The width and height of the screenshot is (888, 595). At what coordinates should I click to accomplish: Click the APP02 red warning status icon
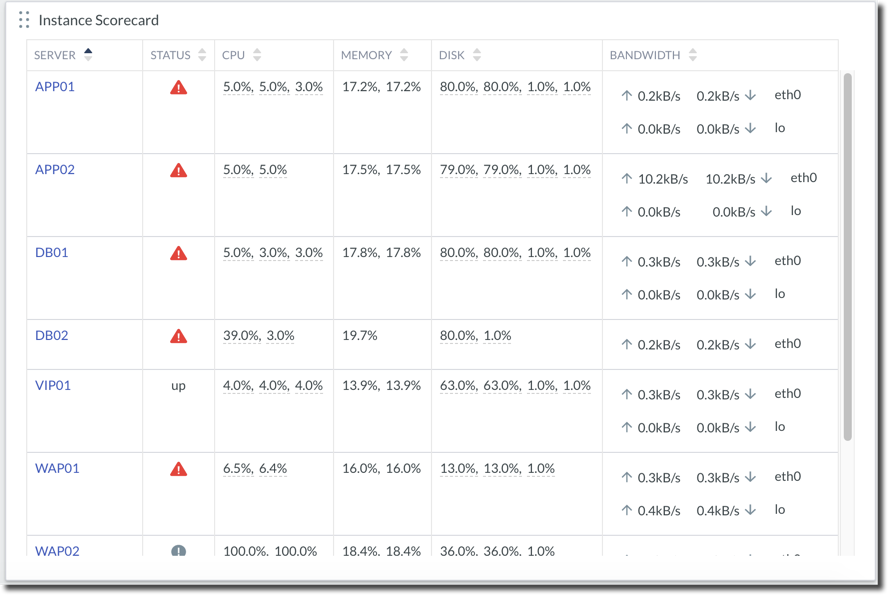pos(179,171)
